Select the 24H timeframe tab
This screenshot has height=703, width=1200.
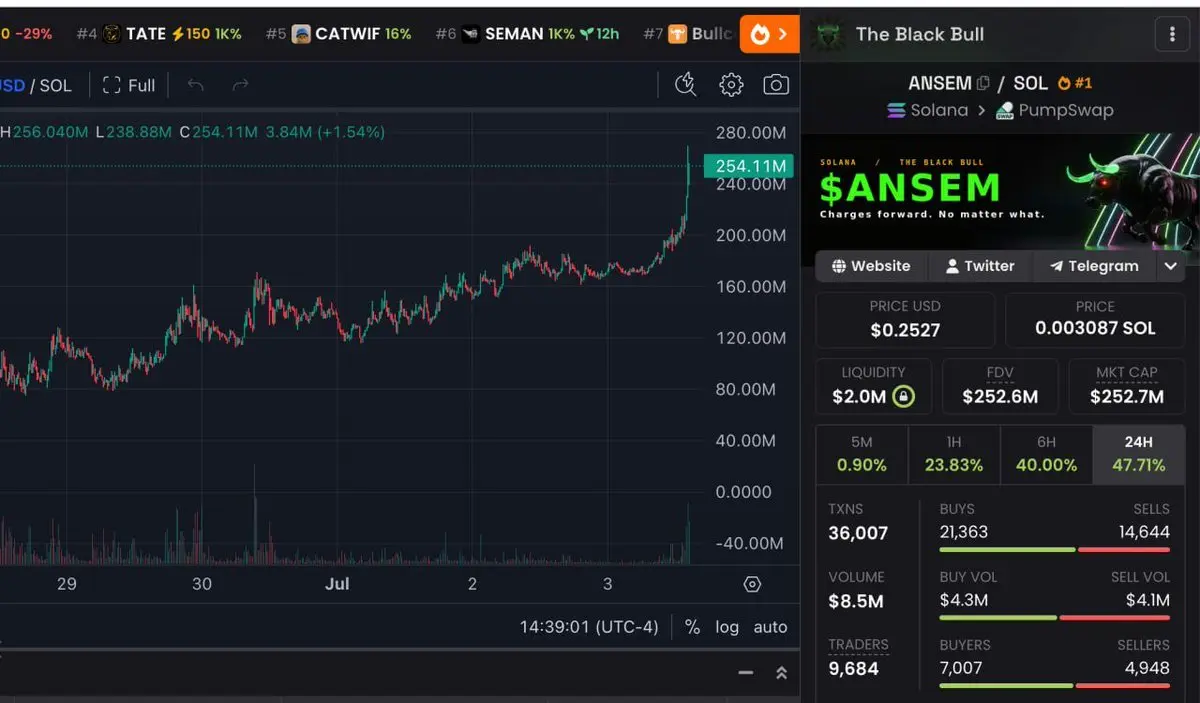1138,454
